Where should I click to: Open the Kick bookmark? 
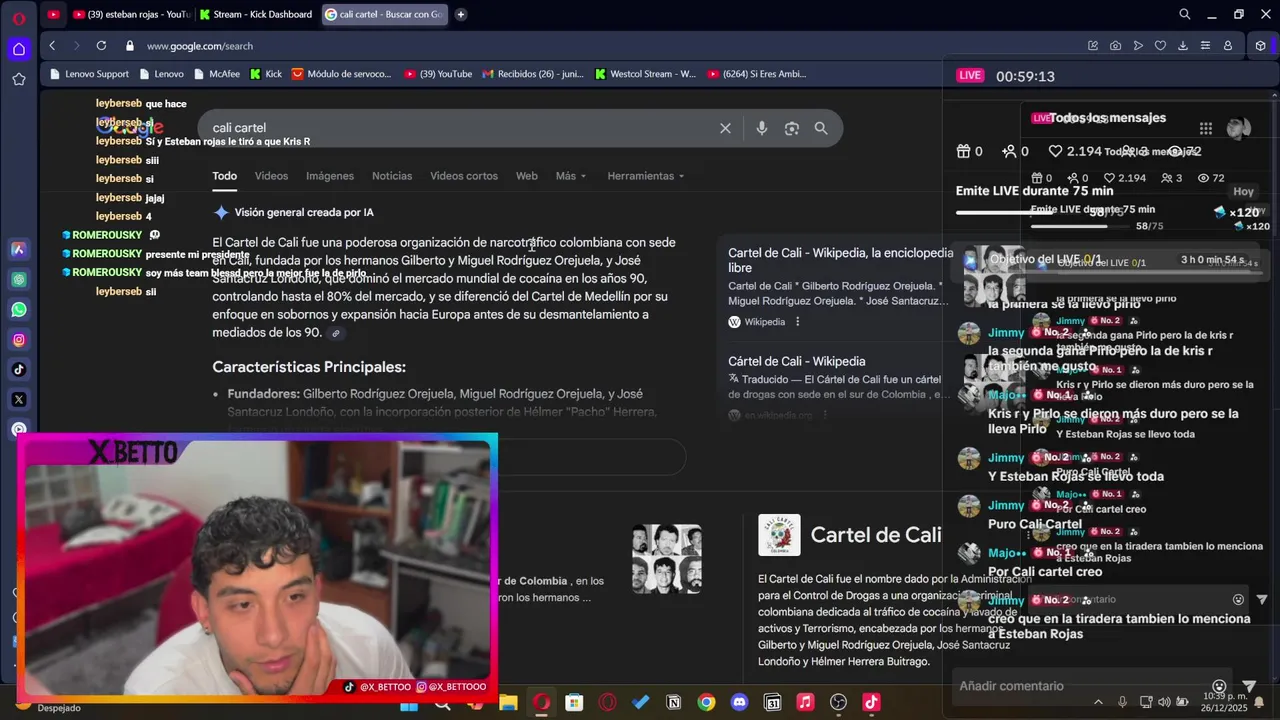pyautogui.click(x=266, y=74)
